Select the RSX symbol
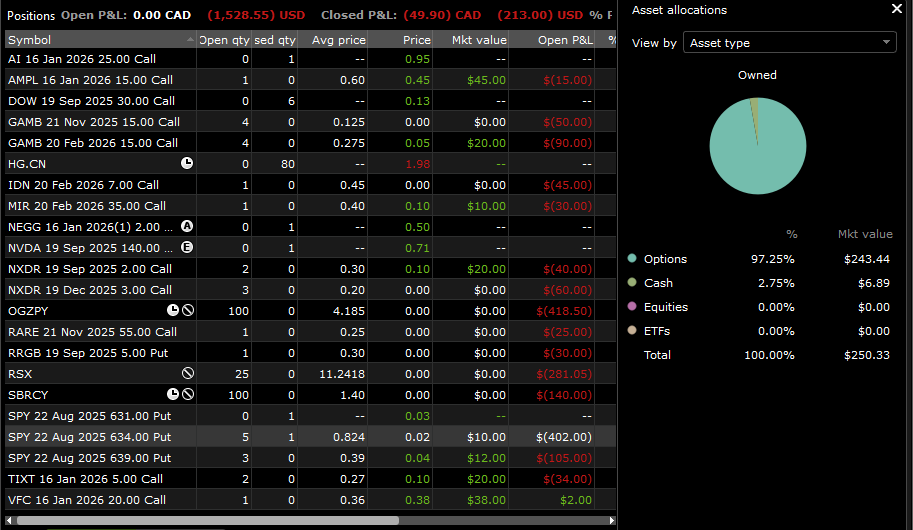 point(20,373)
